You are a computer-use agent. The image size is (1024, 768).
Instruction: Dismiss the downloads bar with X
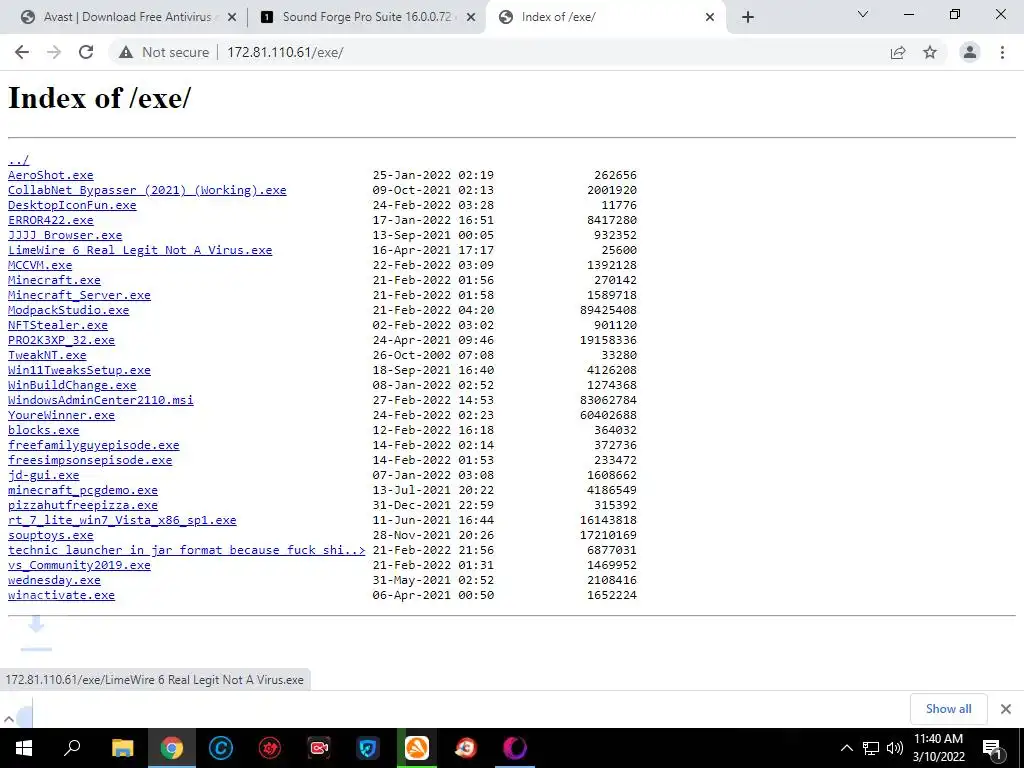(1006, 709)
